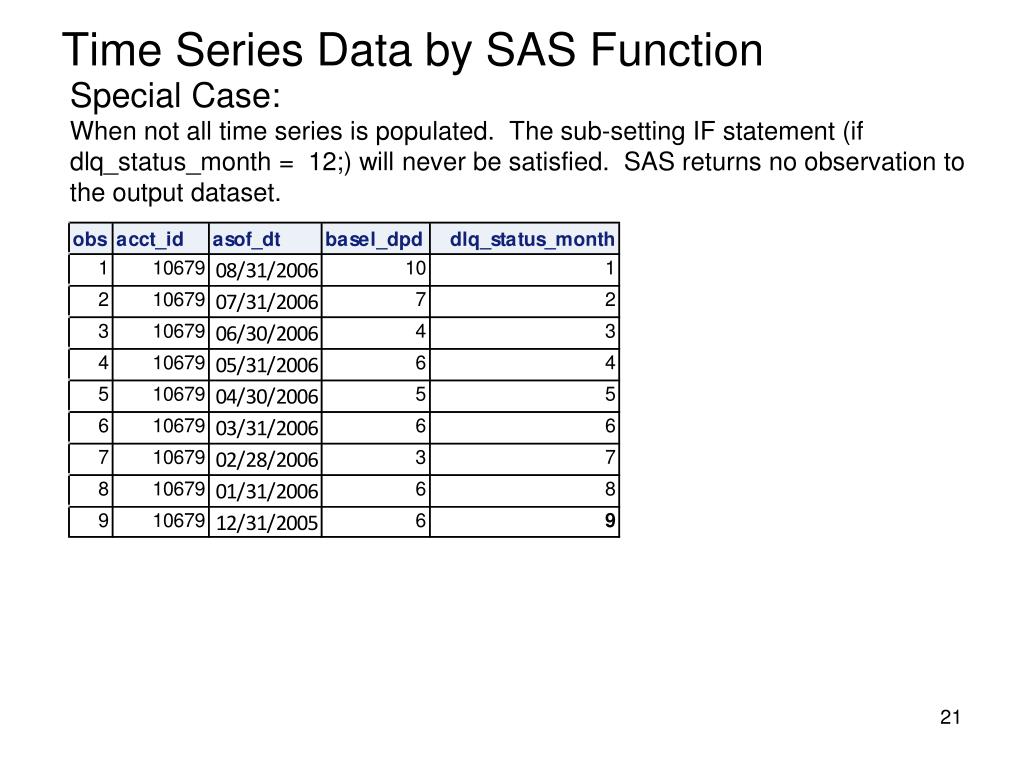The height and width of the screenshot is (768, 1024).
Task: Click the paragraph mentioning 'sub-setting IF statement'
Action: pos(517,162)
